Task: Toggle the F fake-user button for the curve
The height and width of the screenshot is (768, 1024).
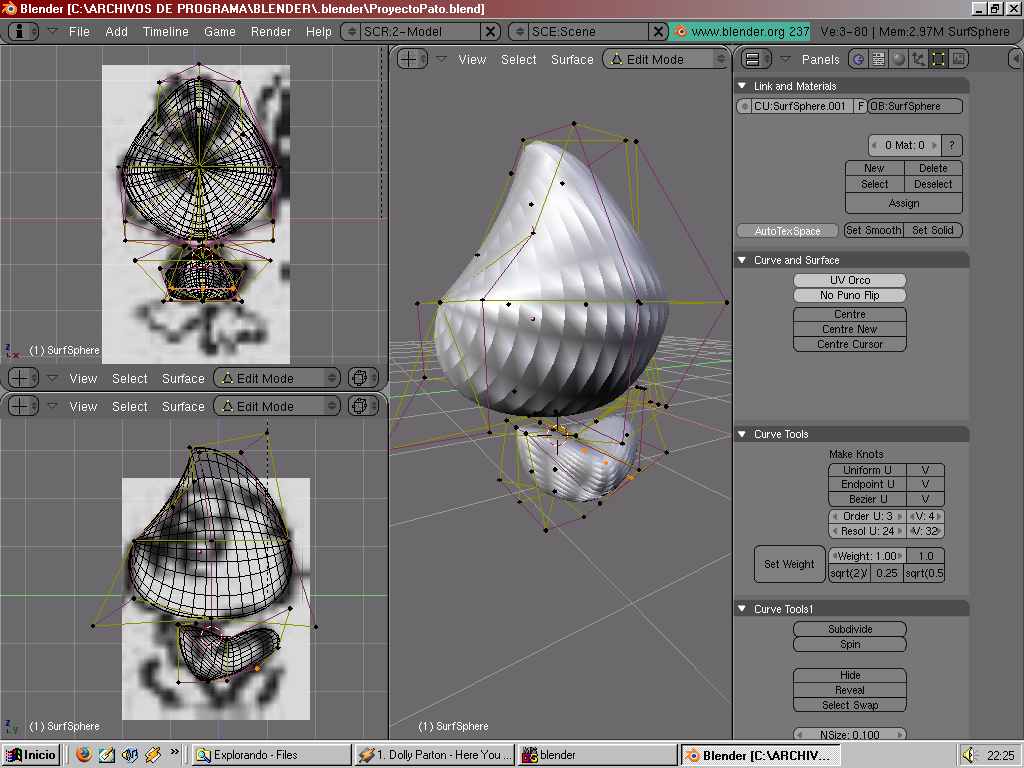Action: point(861,106)
